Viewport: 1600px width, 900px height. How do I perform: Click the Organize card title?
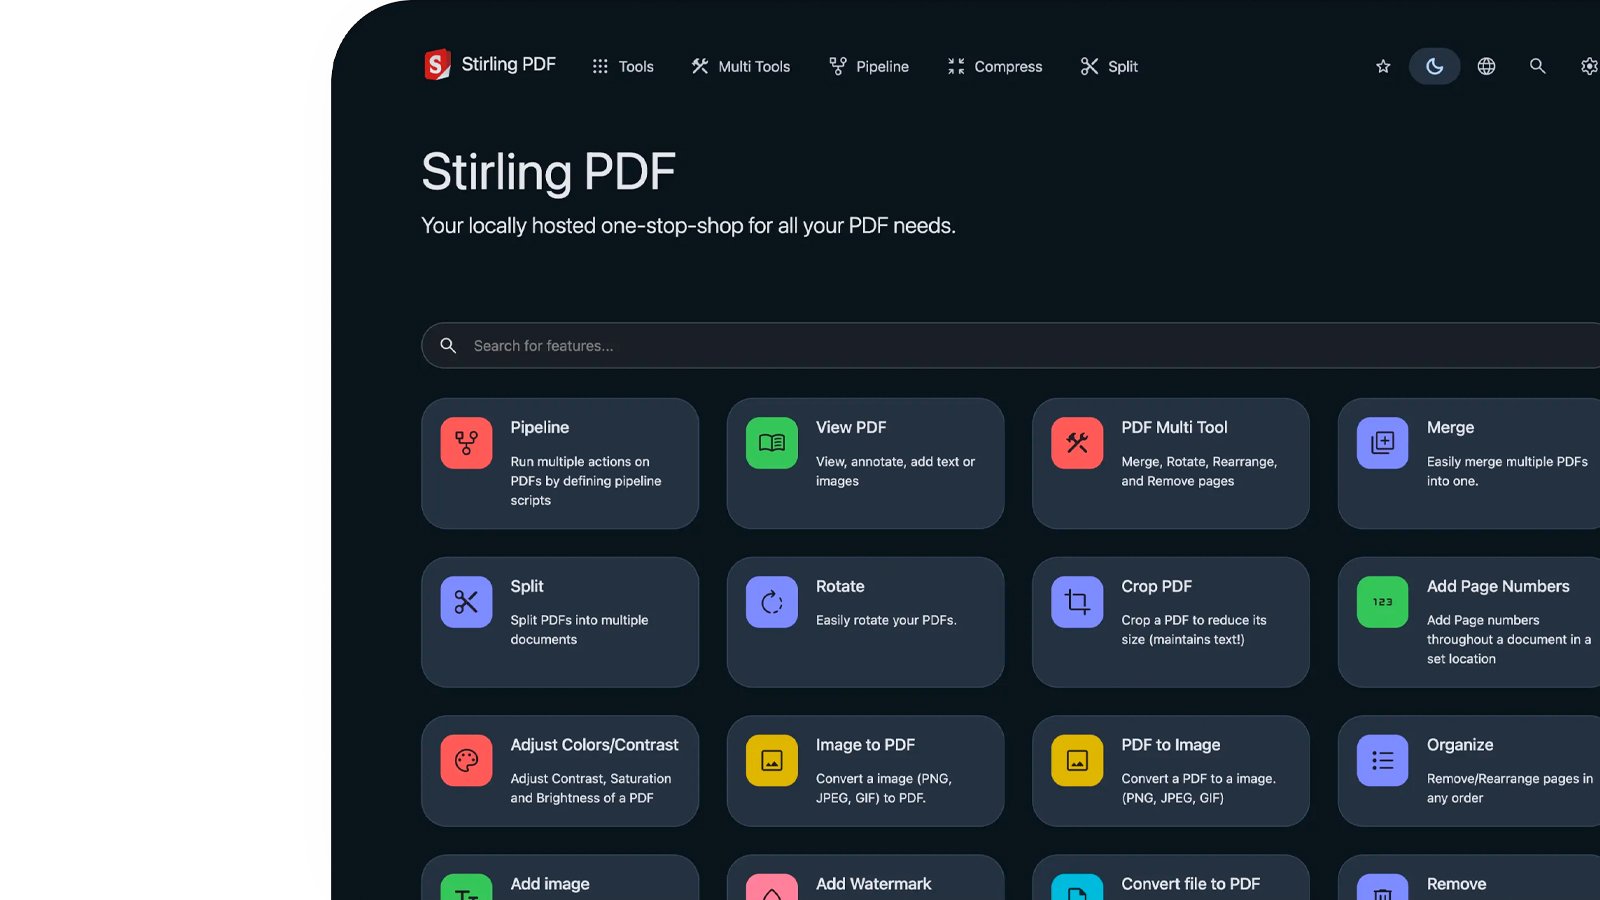click(1460, 745)
